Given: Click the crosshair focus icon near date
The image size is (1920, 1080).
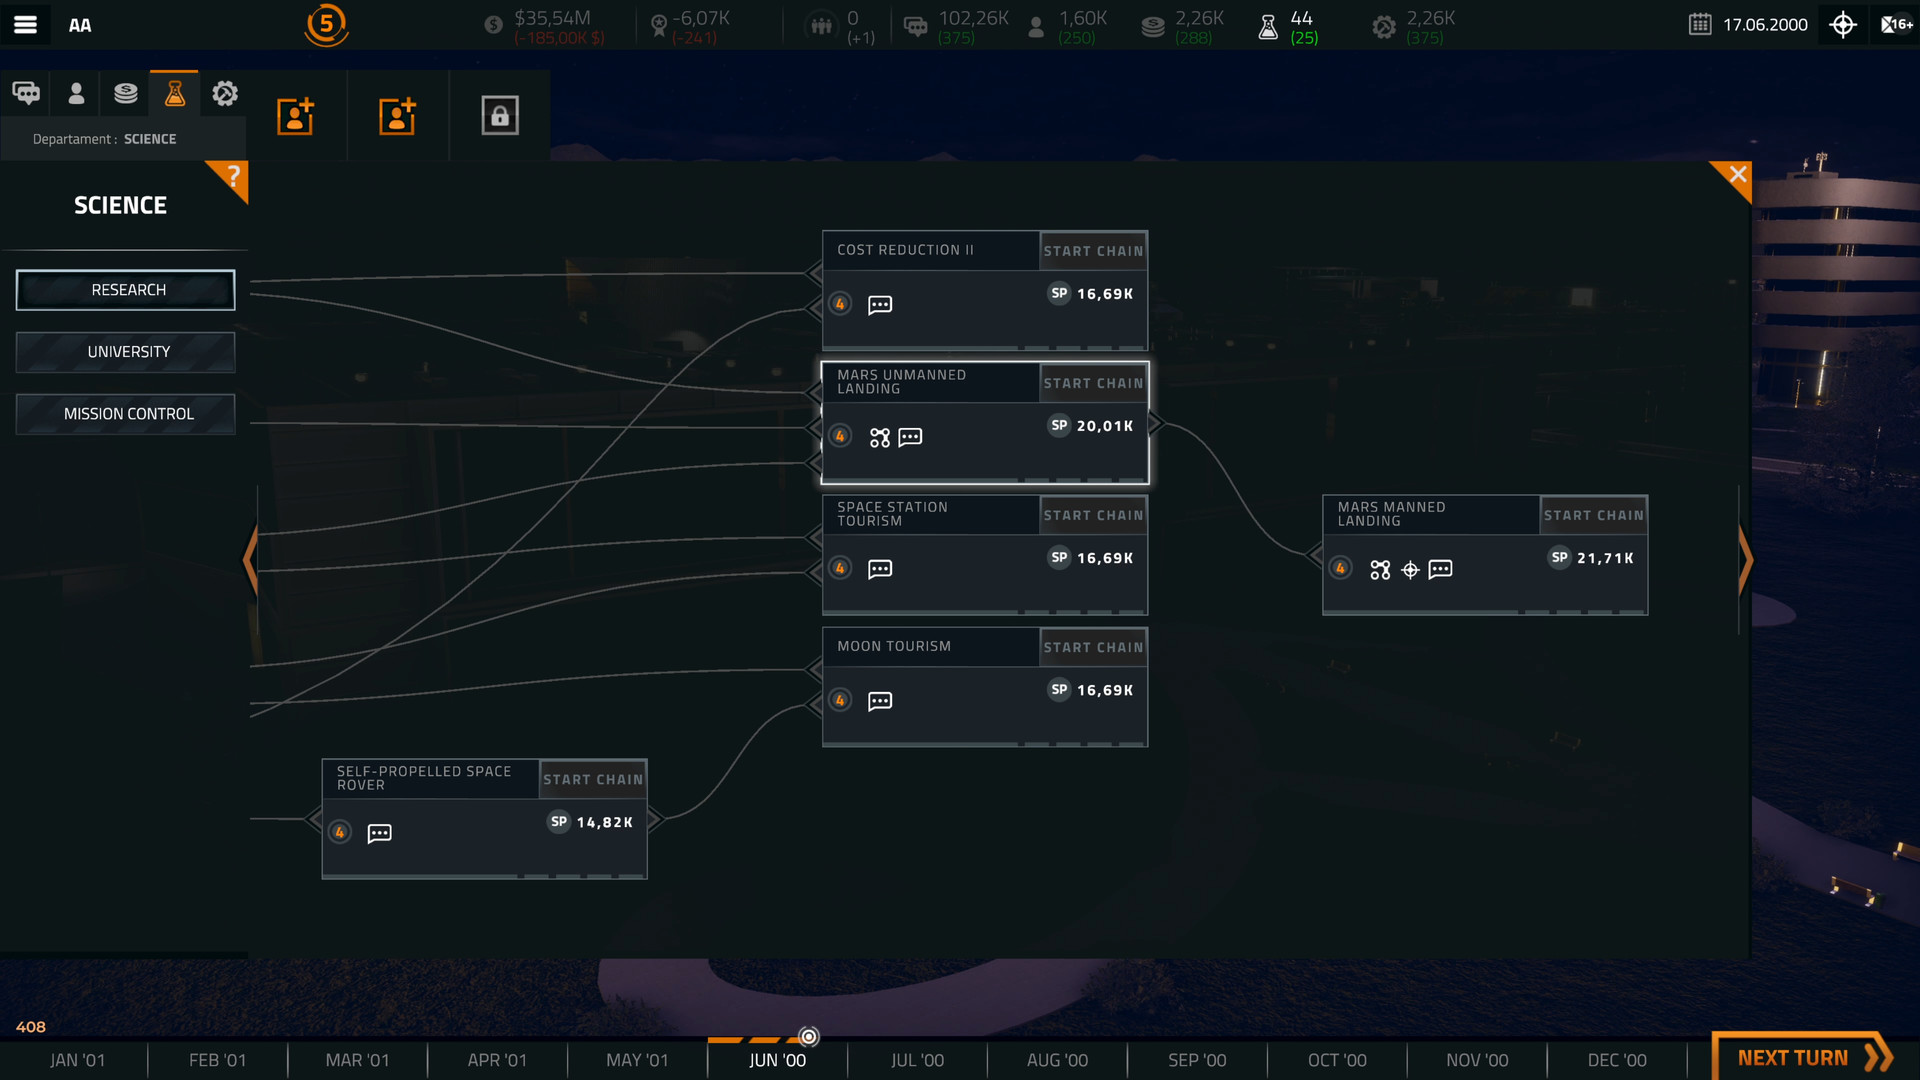Looking at the screenshot, I should tap(1843, 25).
